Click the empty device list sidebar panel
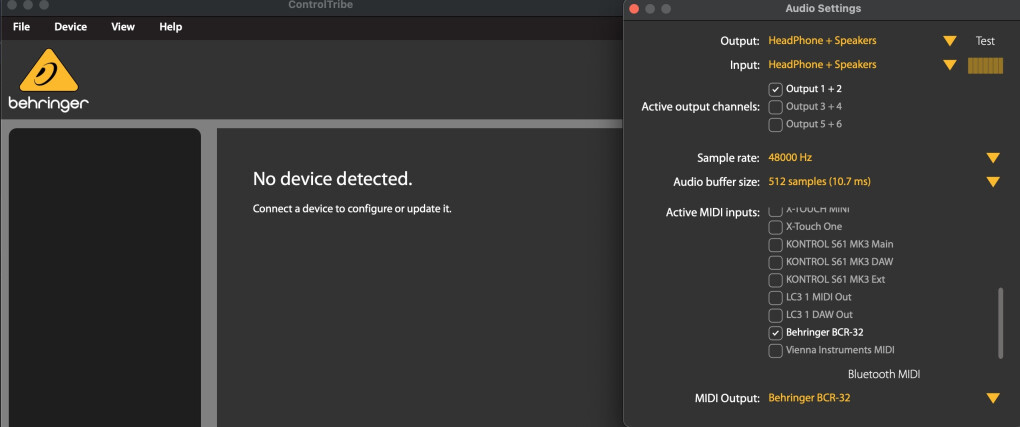 pyautogui.click(x=105, y=277)
